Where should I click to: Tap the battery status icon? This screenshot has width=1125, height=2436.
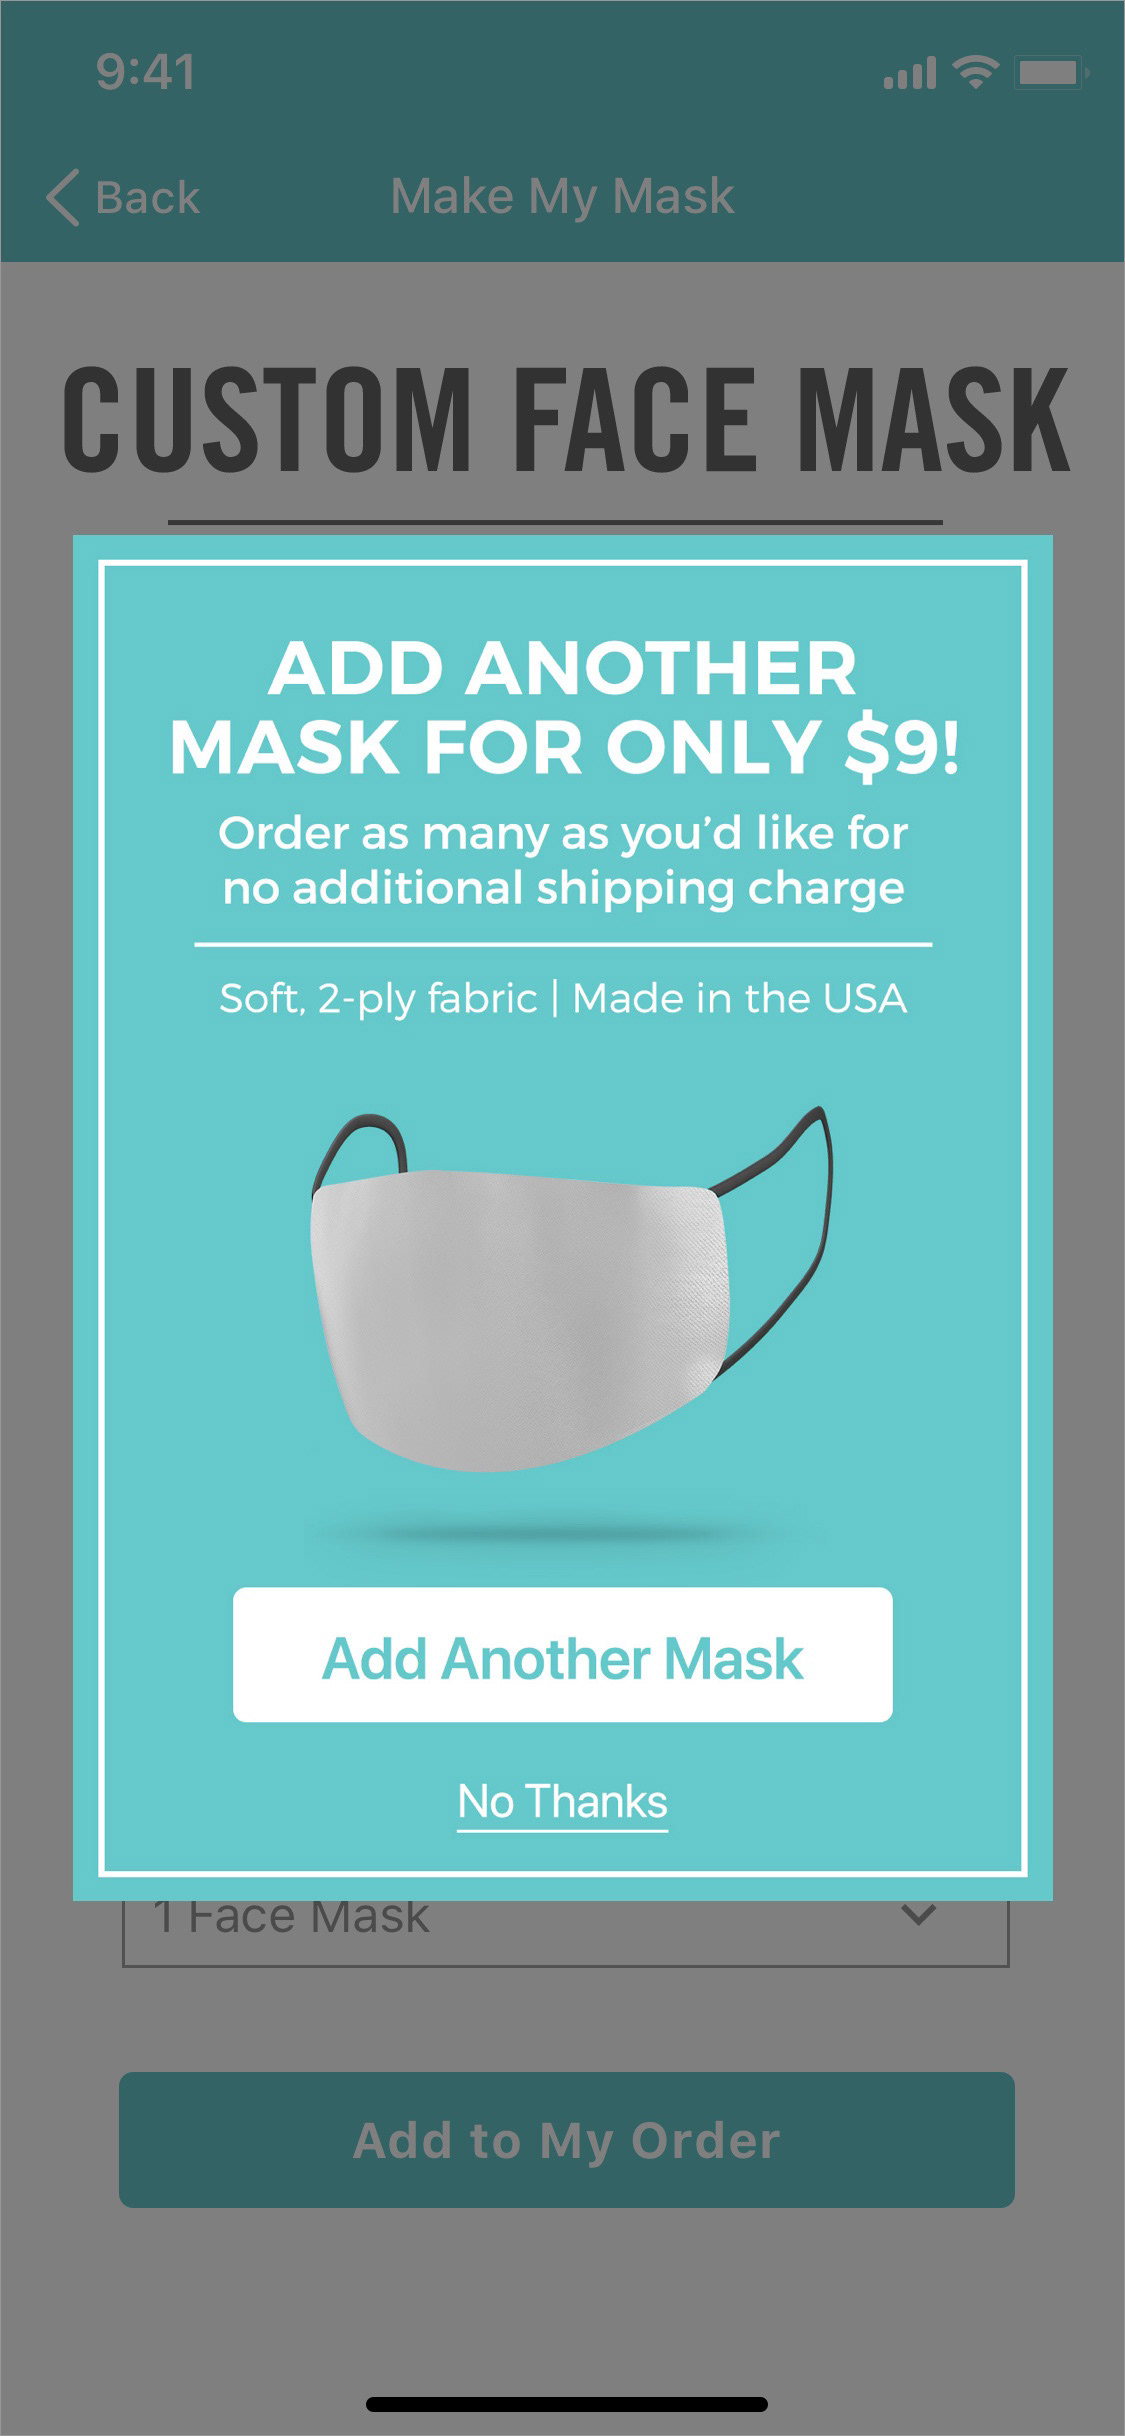tap(1051, 72)
